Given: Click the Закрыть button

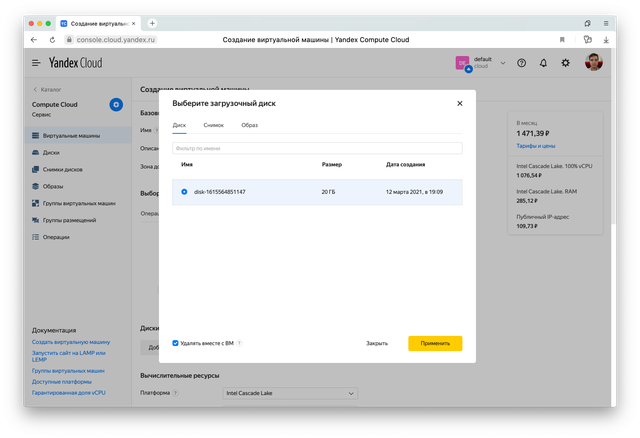Looking at the screenshot, I should pyautogui.click(x=377, y=343).
